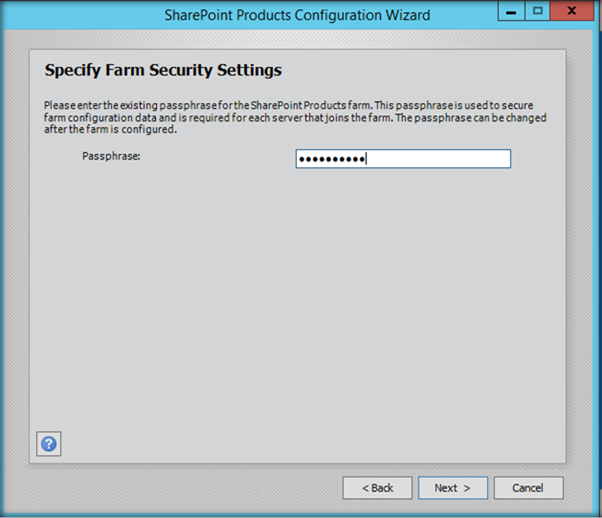This screenshot has width=602, height=518.
Task: Maximize the wizard window
Action: pos(537,11)
